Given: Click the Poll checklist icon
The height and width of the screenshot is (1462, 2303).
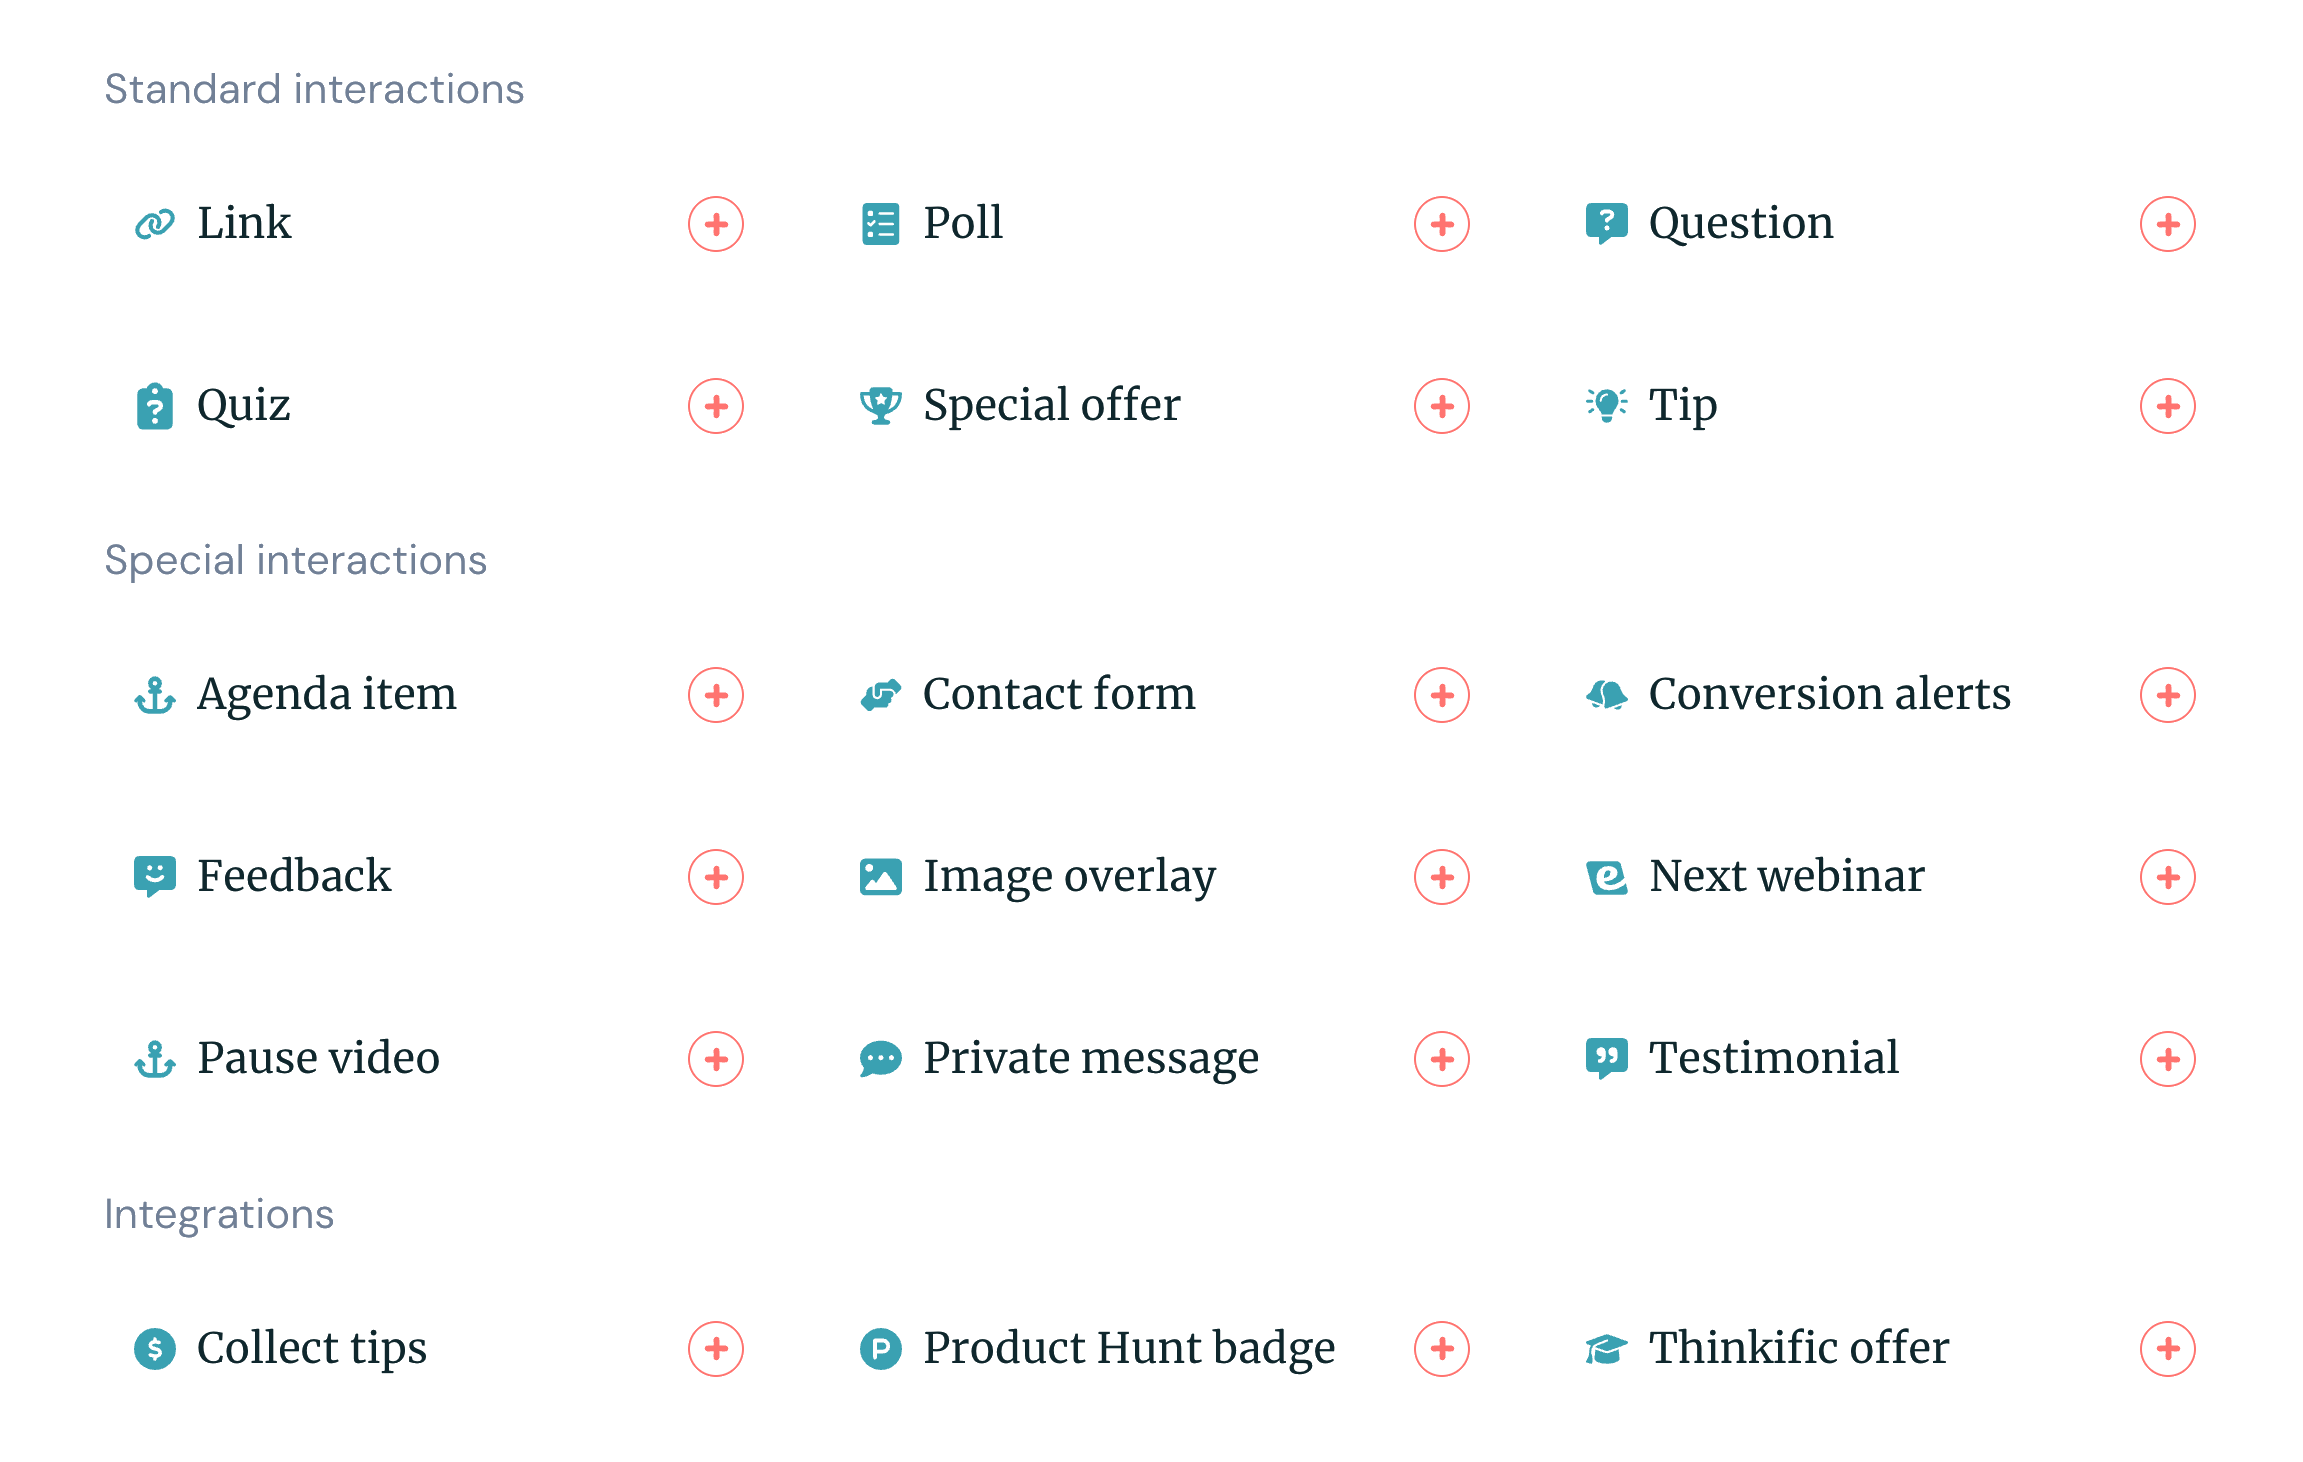Looking at the screenshot, I should [x=881, y=223].
